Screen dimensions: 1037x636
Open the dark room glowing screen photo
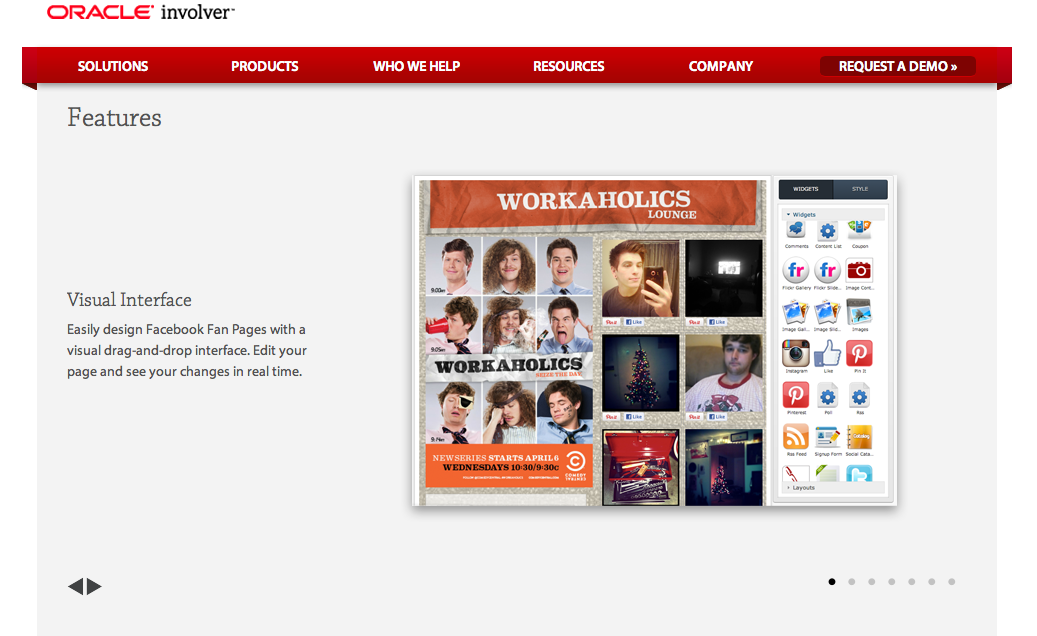[x=724, y=278]
